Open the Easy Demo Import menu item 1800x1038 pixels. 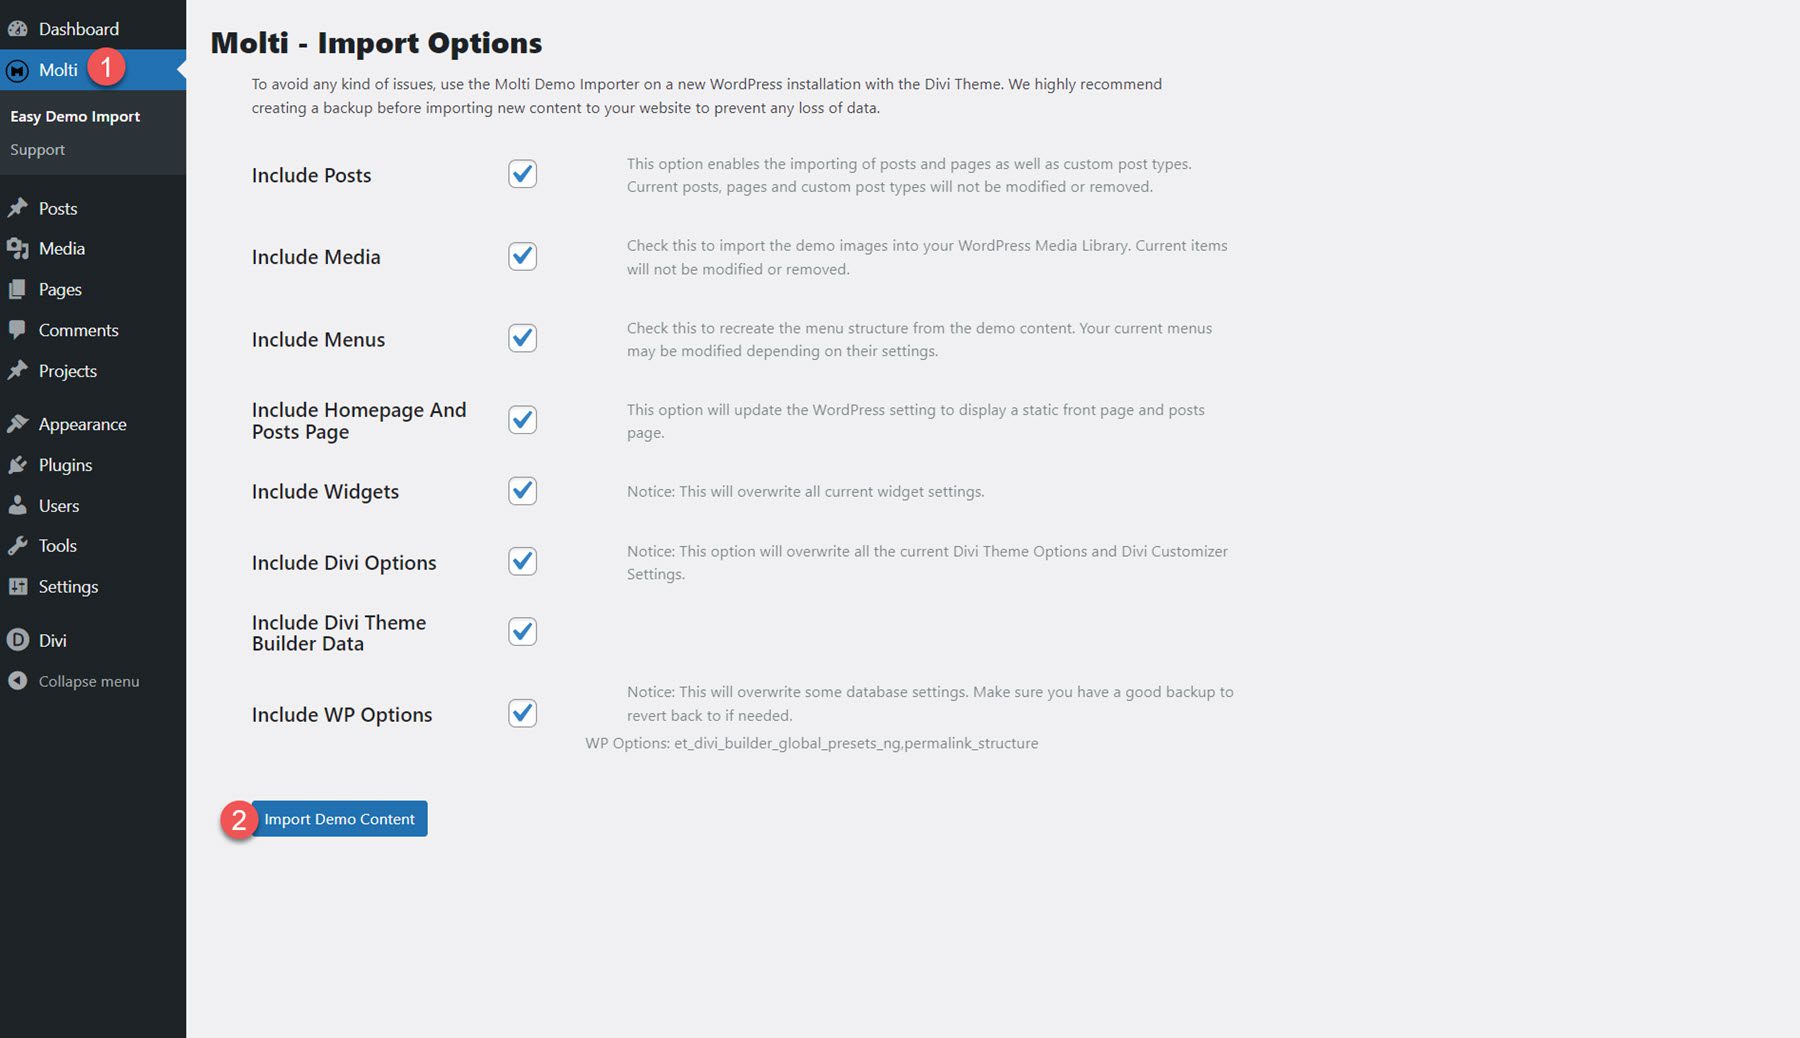[74, 116]
